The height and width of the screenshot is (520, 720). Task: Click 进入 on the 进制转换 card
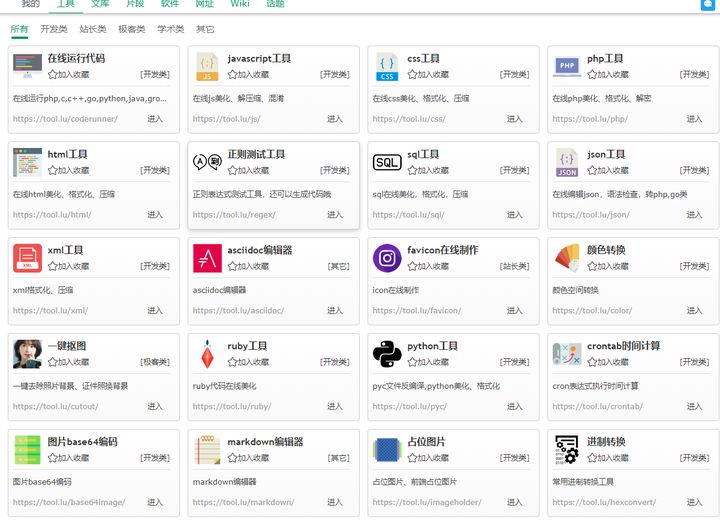tap(694, 503)
